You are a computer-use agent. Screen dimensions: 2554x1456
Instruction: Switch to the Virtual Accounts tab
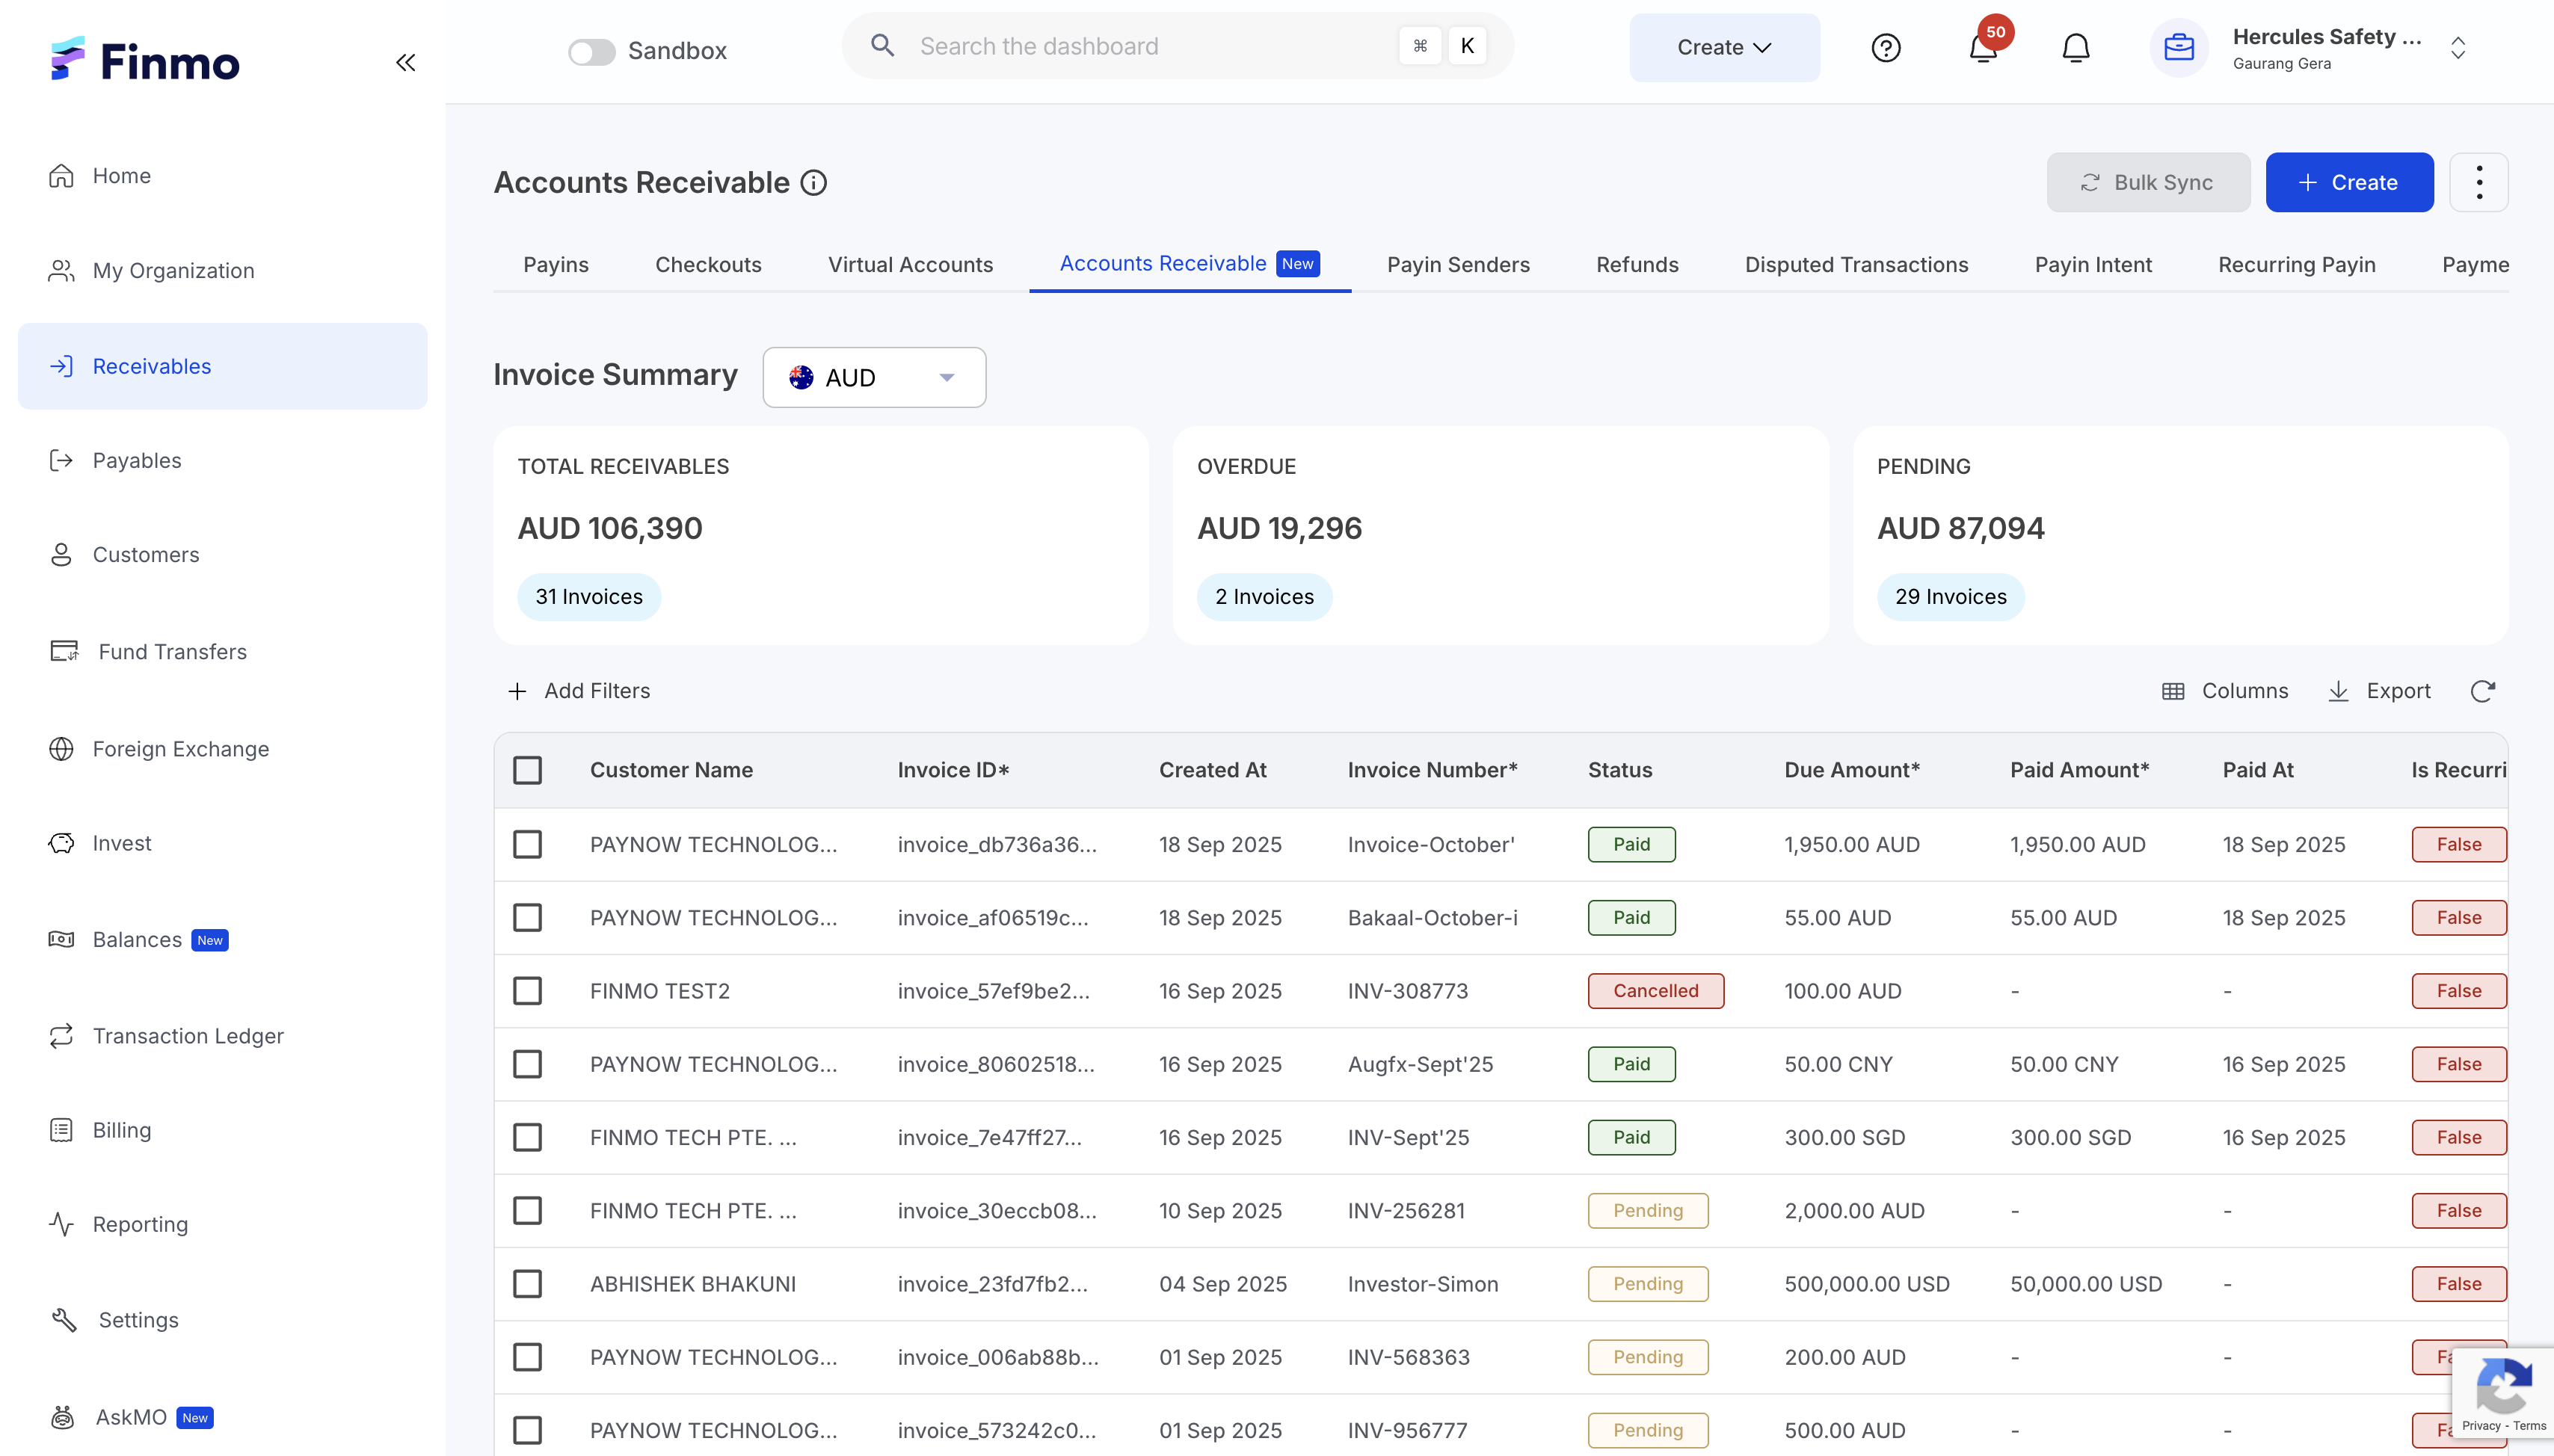(910, 264)
